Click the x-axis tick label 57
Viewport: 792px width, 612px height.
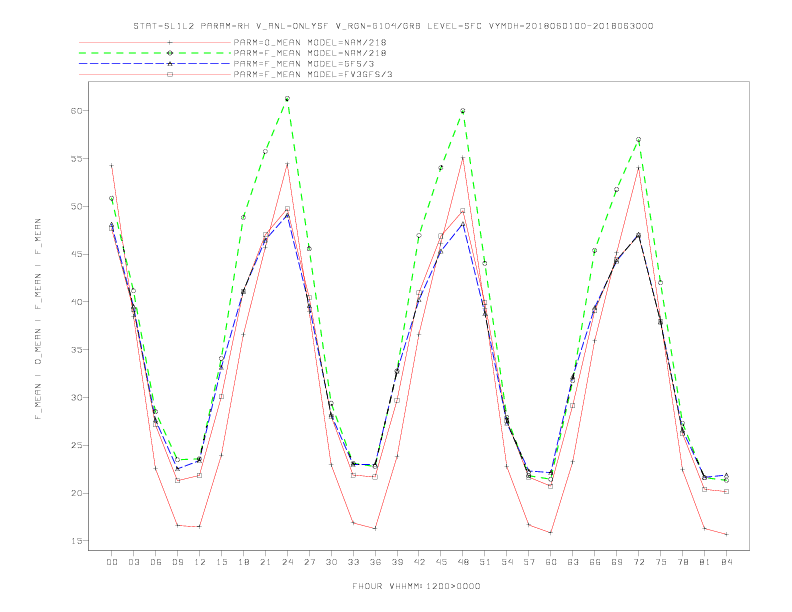[529, 562]
